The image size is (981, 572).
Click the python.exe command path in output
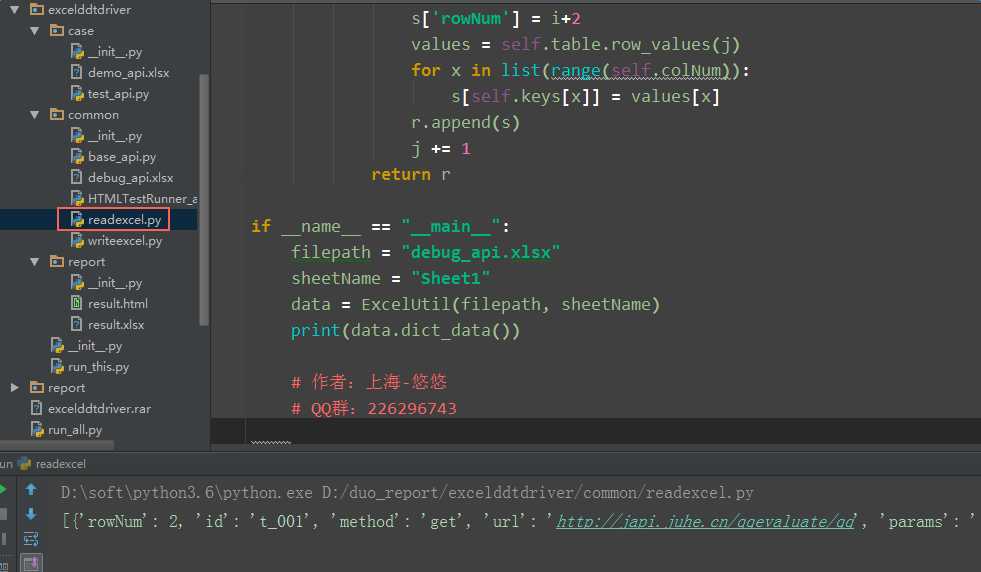186,493
